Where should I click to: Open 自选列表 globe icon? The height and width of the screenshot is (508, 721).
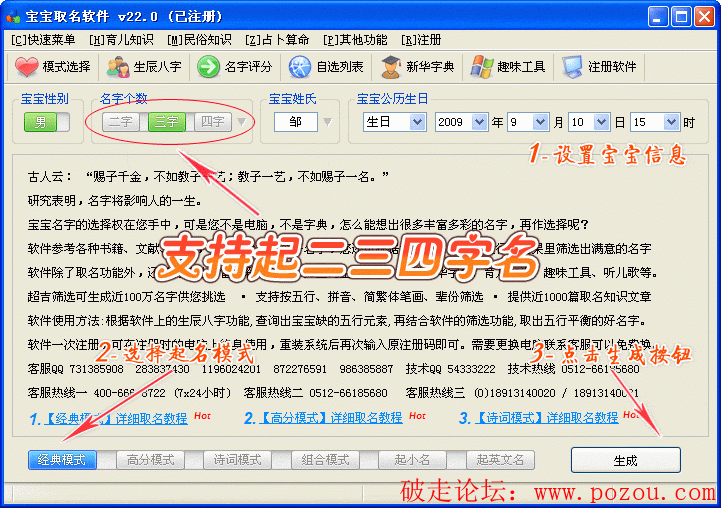tap(300, 67)
